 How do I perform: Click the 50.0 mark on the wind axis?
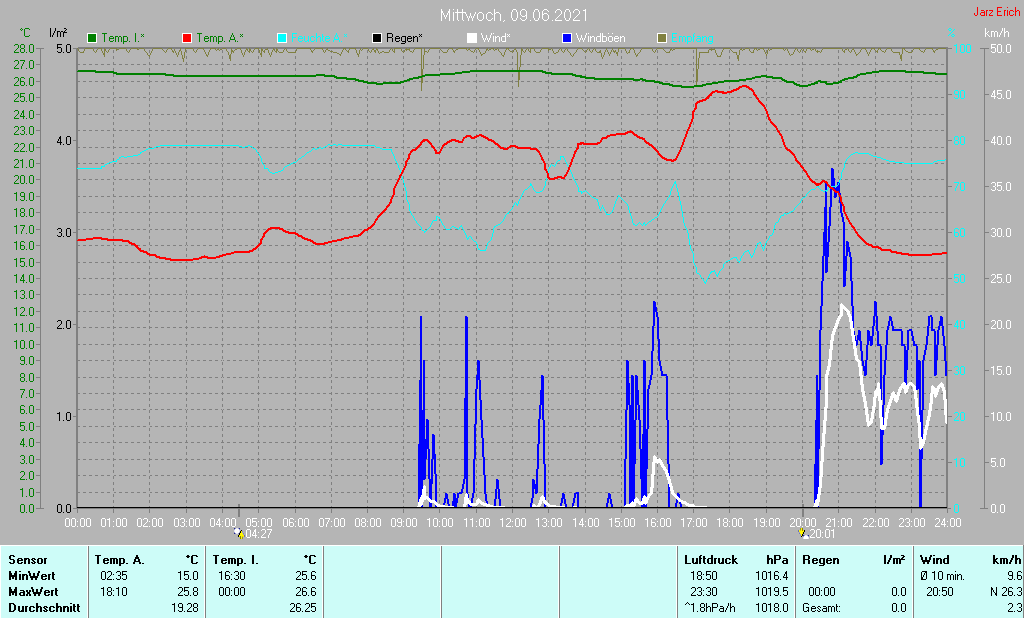1001,48
